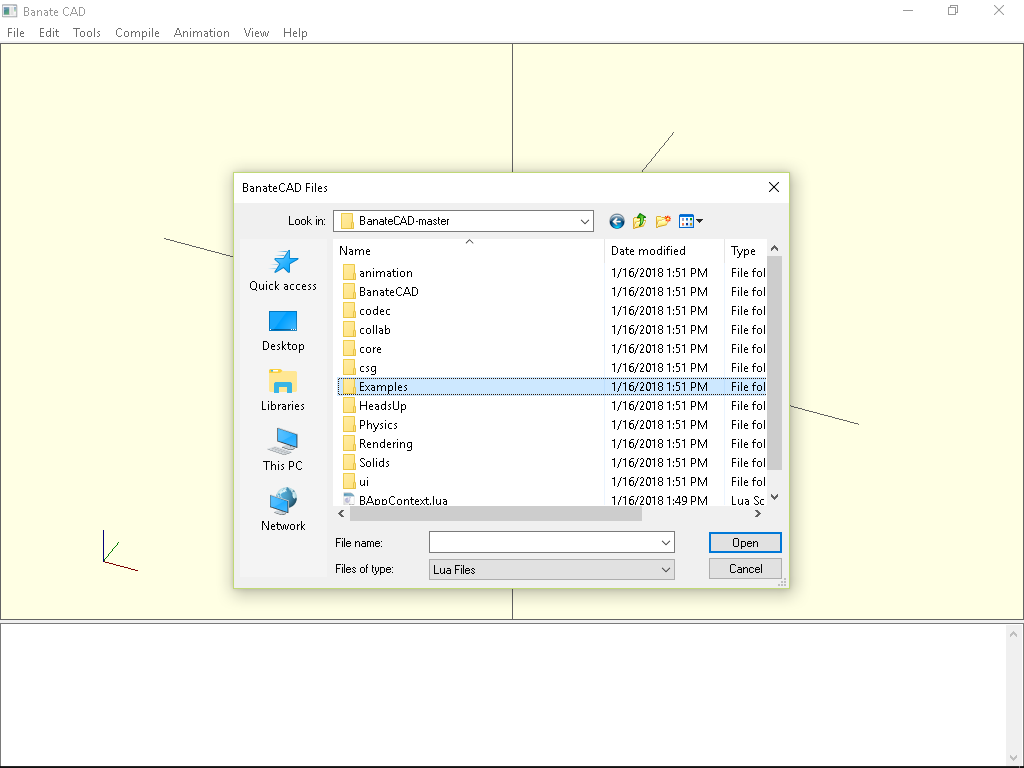Open Network from the places bar

[x=283, y=510]
